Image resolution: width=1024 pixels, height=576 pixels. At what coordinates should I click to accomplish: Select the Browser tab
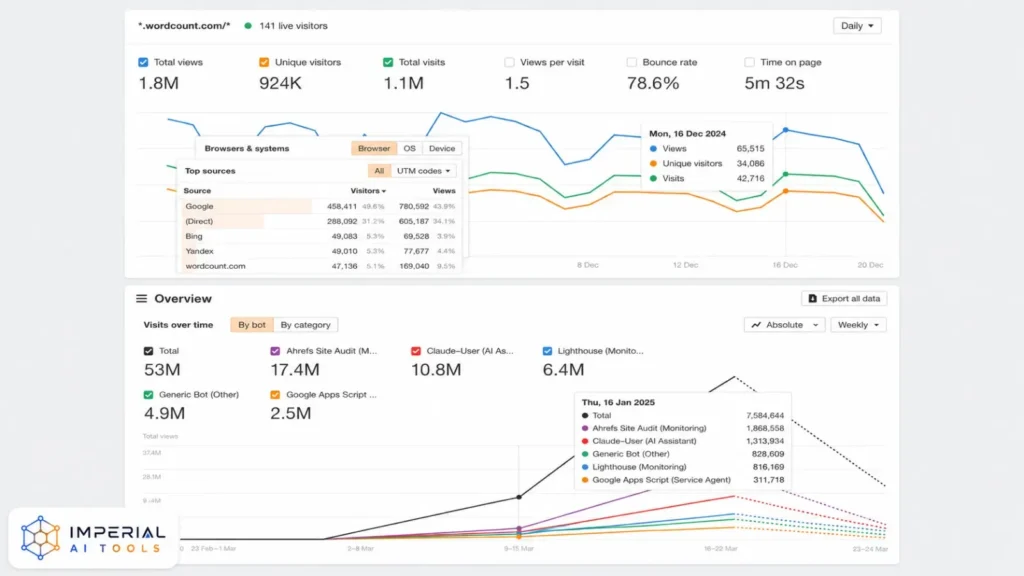(374, 148)
